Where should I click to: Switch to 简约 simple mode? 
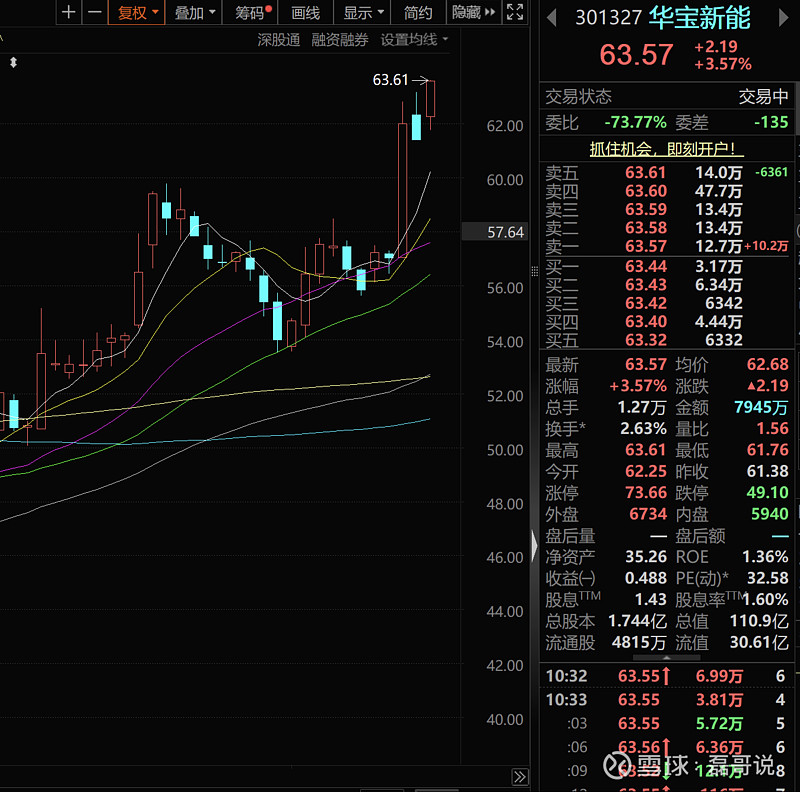coord(418,12)
